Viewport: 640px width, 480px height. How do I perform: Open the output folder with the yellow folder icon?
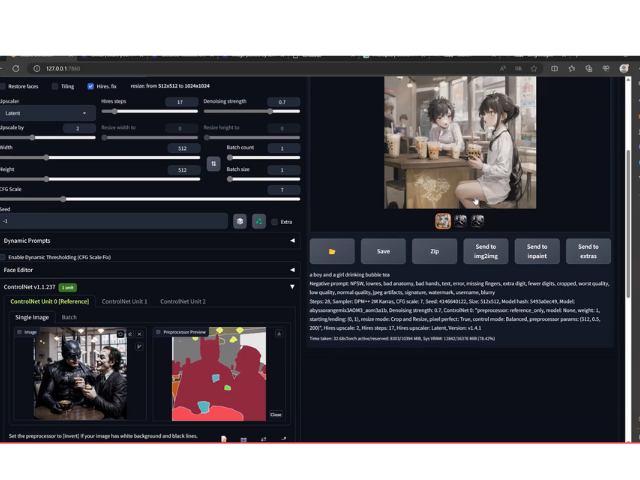[332, 251]
